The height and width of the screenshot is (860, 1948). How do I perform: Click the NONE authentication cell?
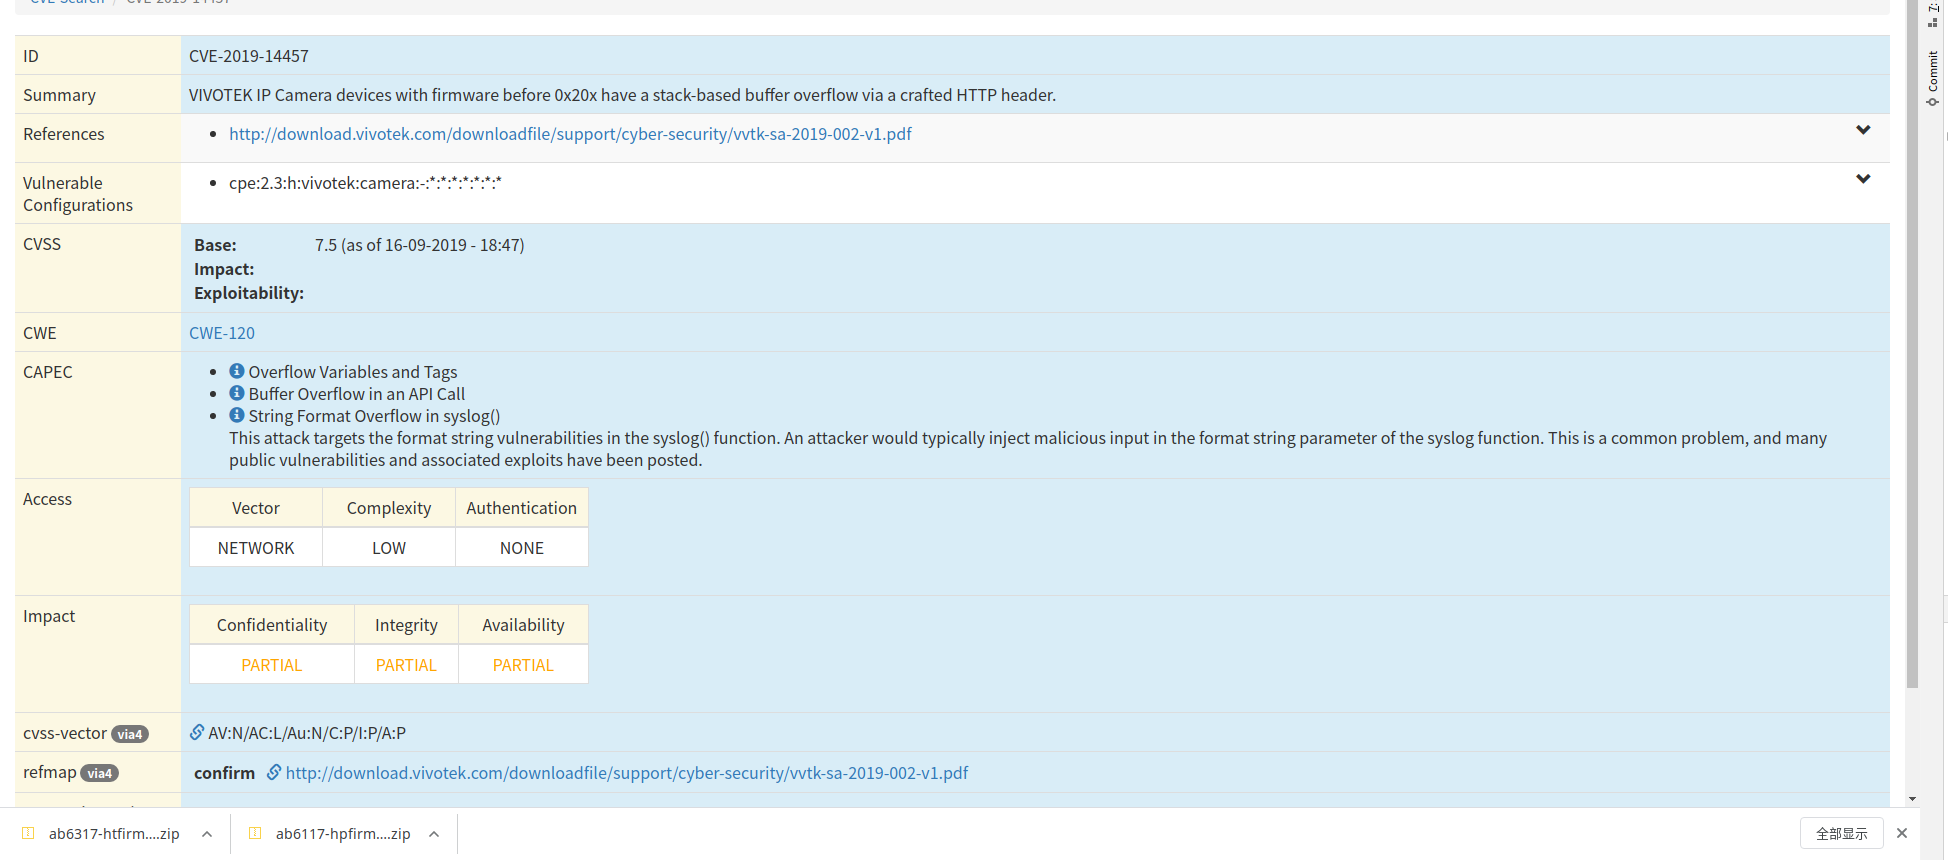522,548
